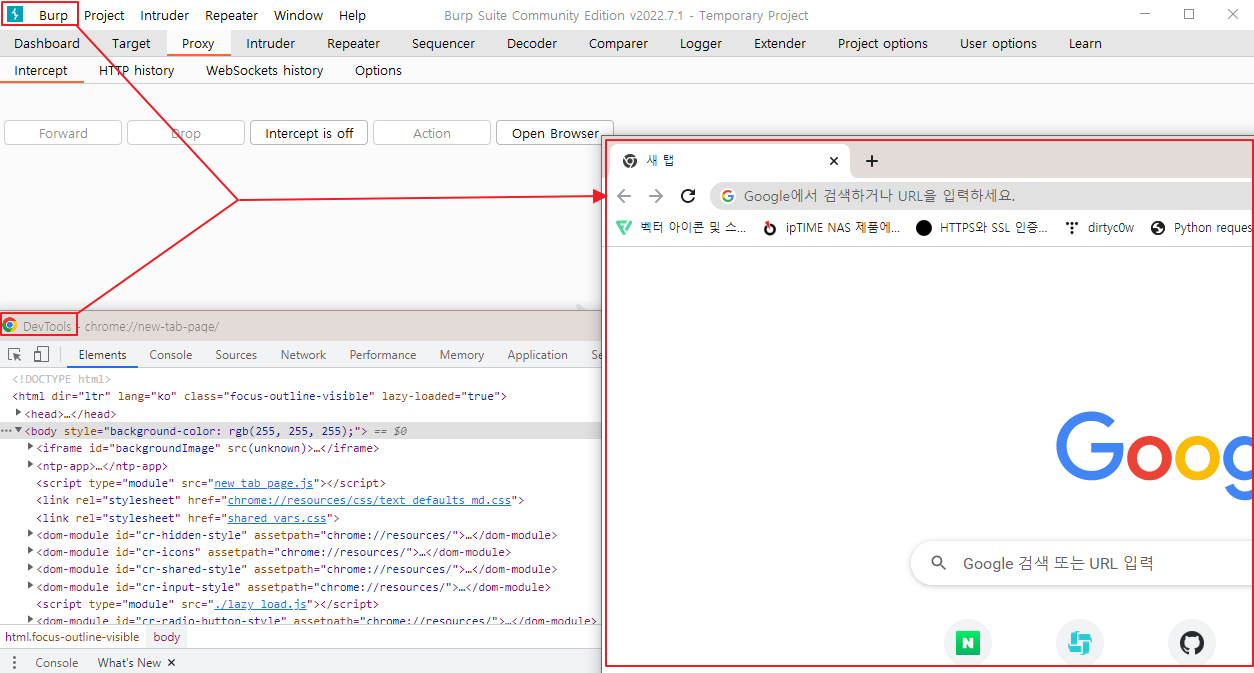The width and height of the screenshot is (1254, 673).
Task: Open the Project options tab
Action: 883,43
